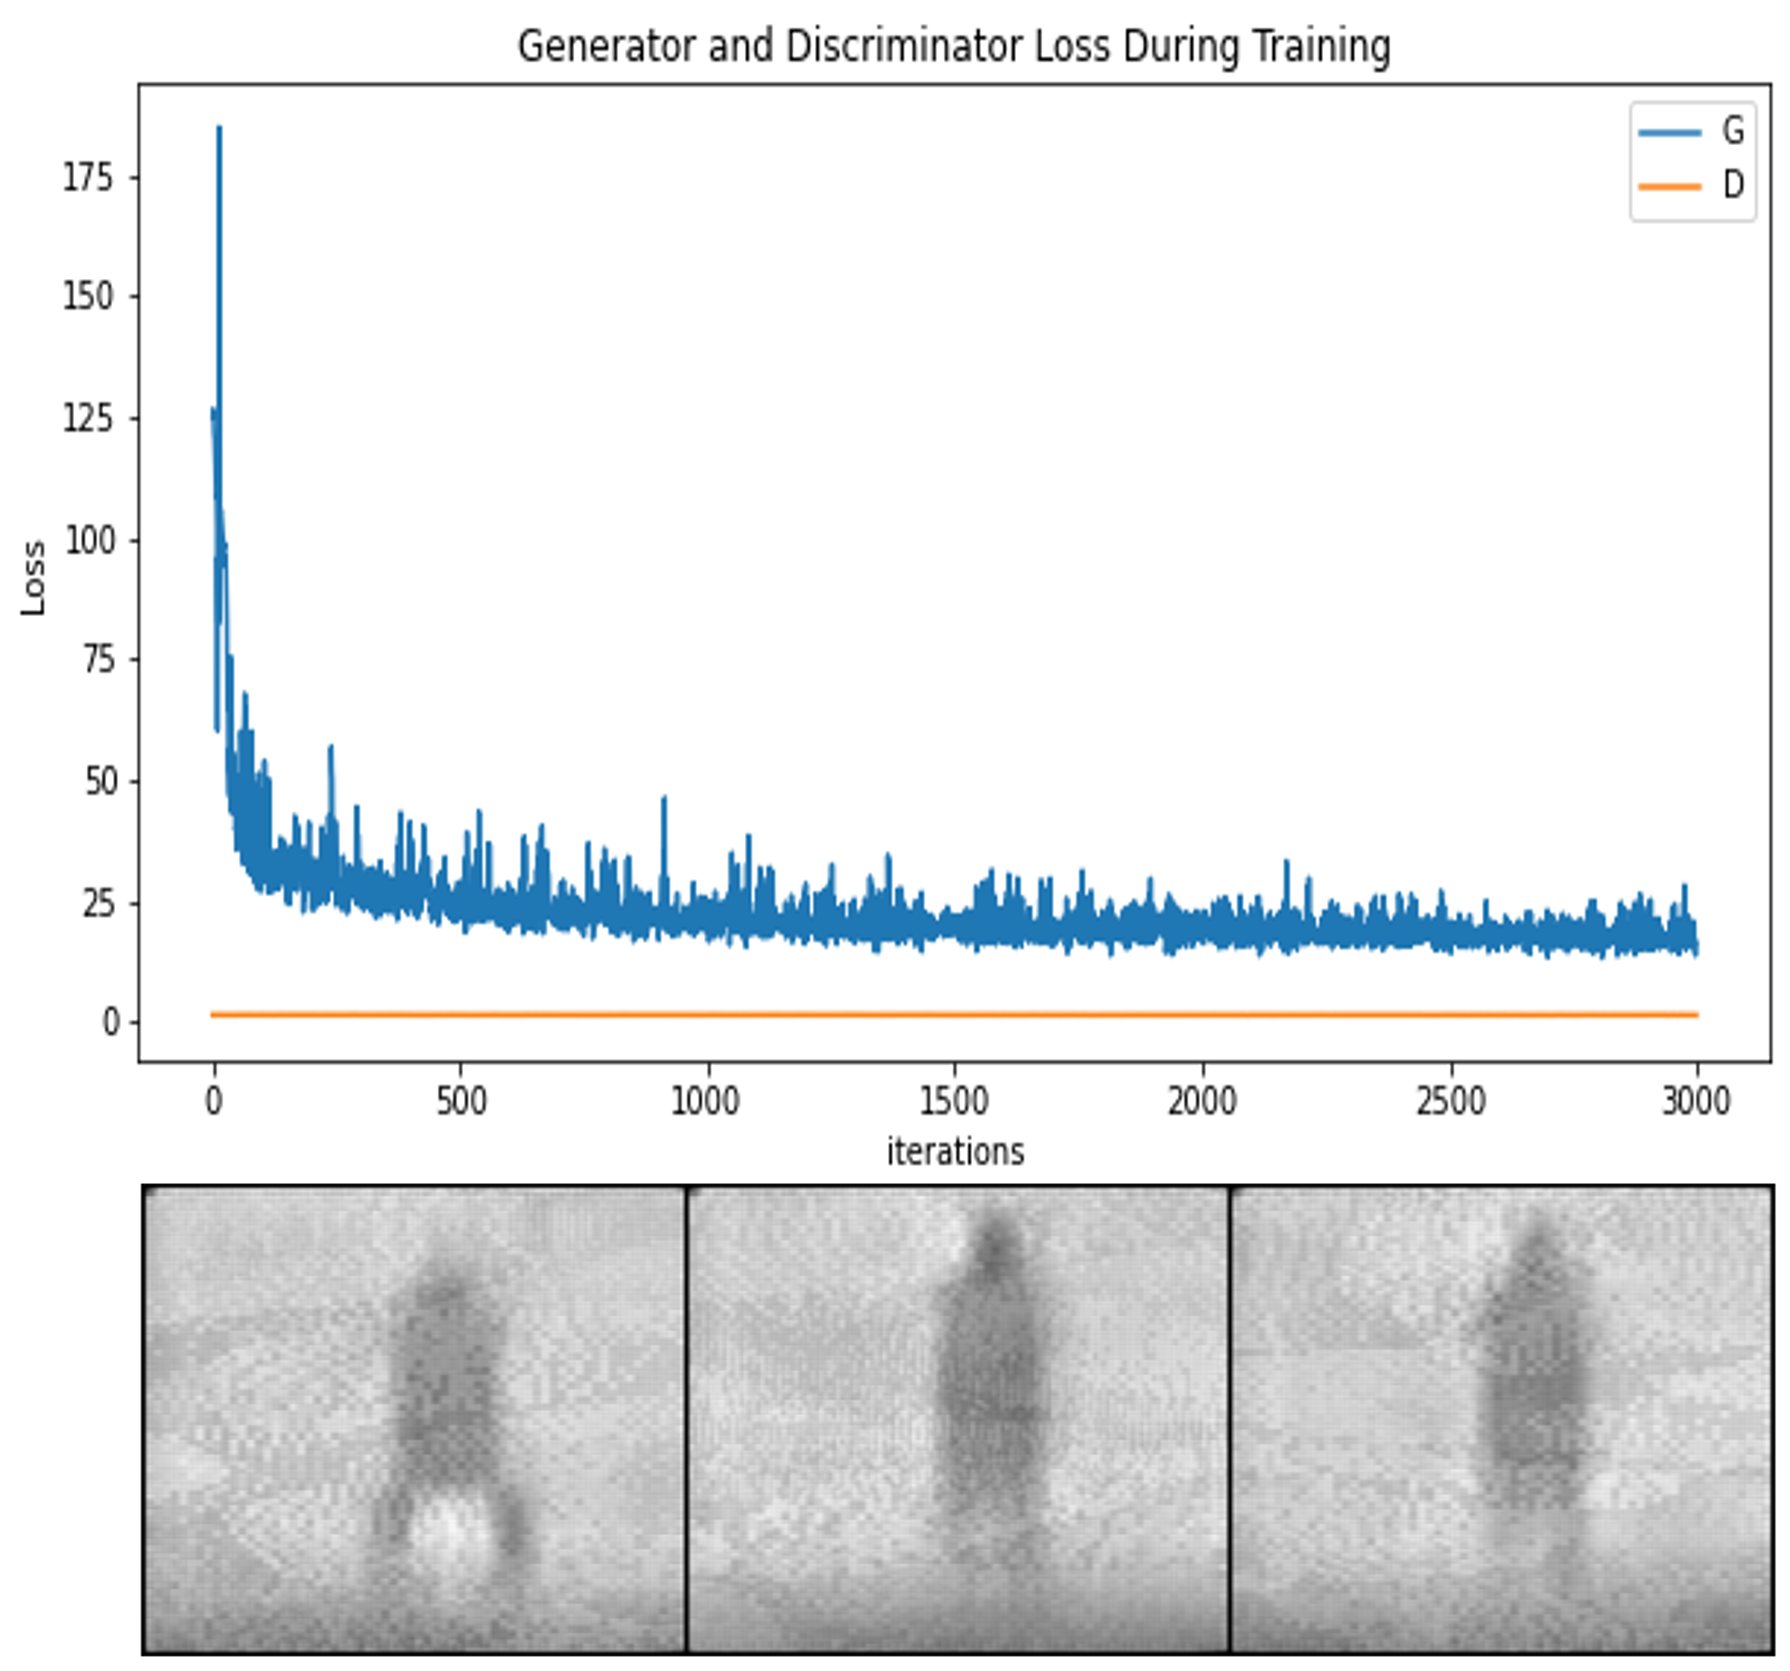This screenshot has height=1671, width=1790.
Task: Select the blue line swatch in the legend
Action: tap(1669, 132)
